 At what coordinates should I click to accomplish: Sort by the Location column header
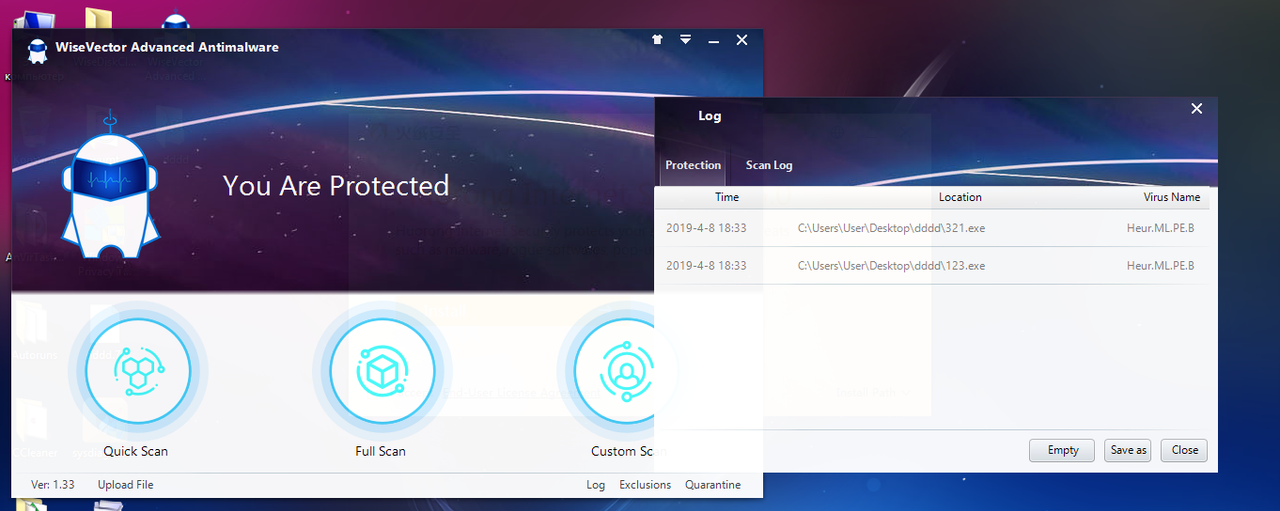coord(960,197)
